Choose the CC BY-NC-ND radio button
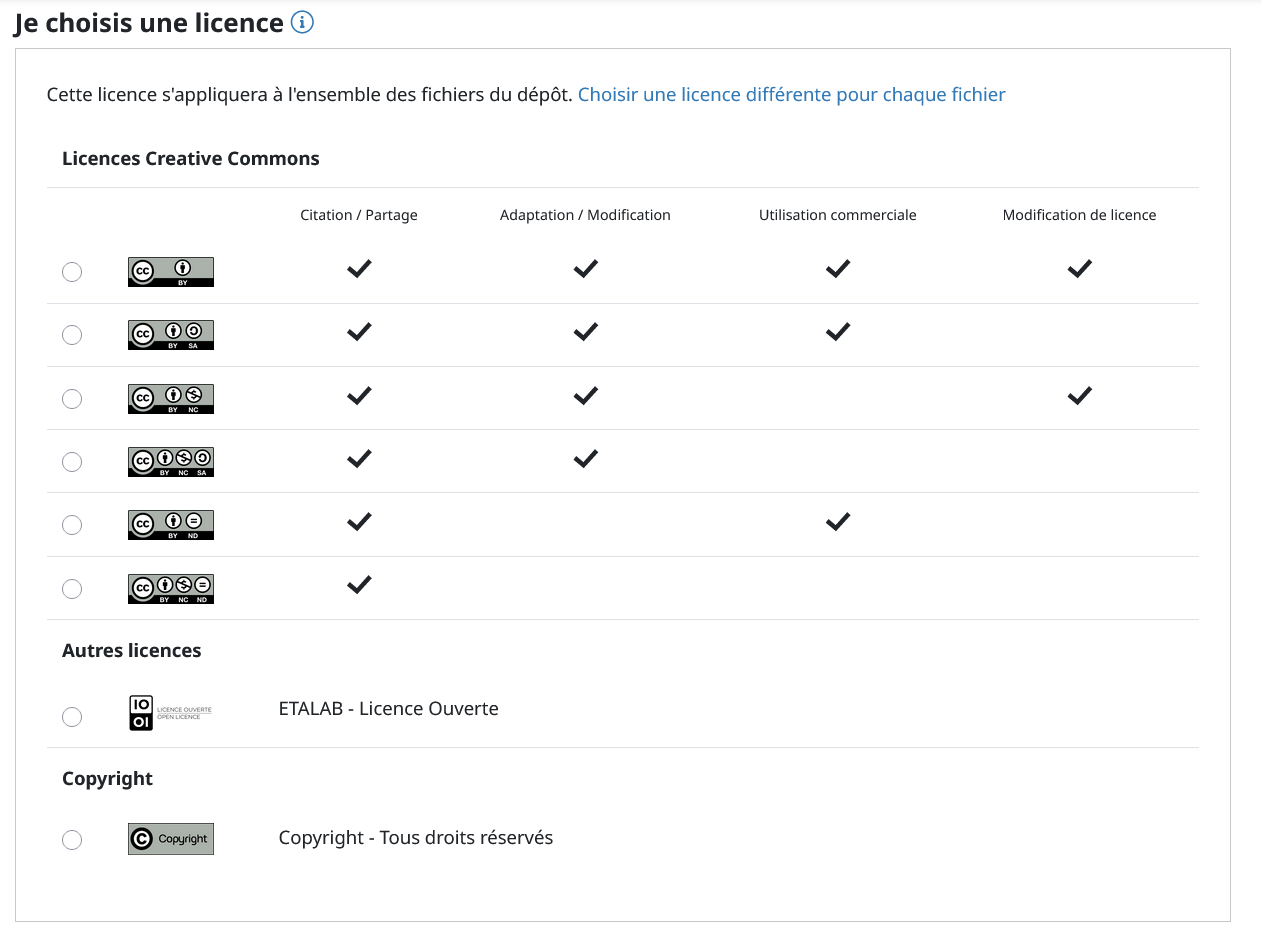1261x940 pixels. (72, 589)
